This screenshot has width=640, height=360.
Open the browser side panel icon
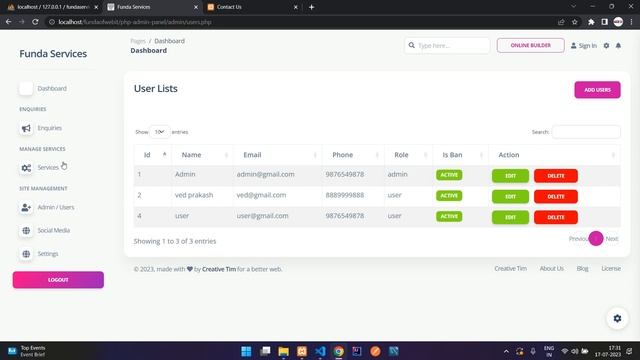point(604,22)
